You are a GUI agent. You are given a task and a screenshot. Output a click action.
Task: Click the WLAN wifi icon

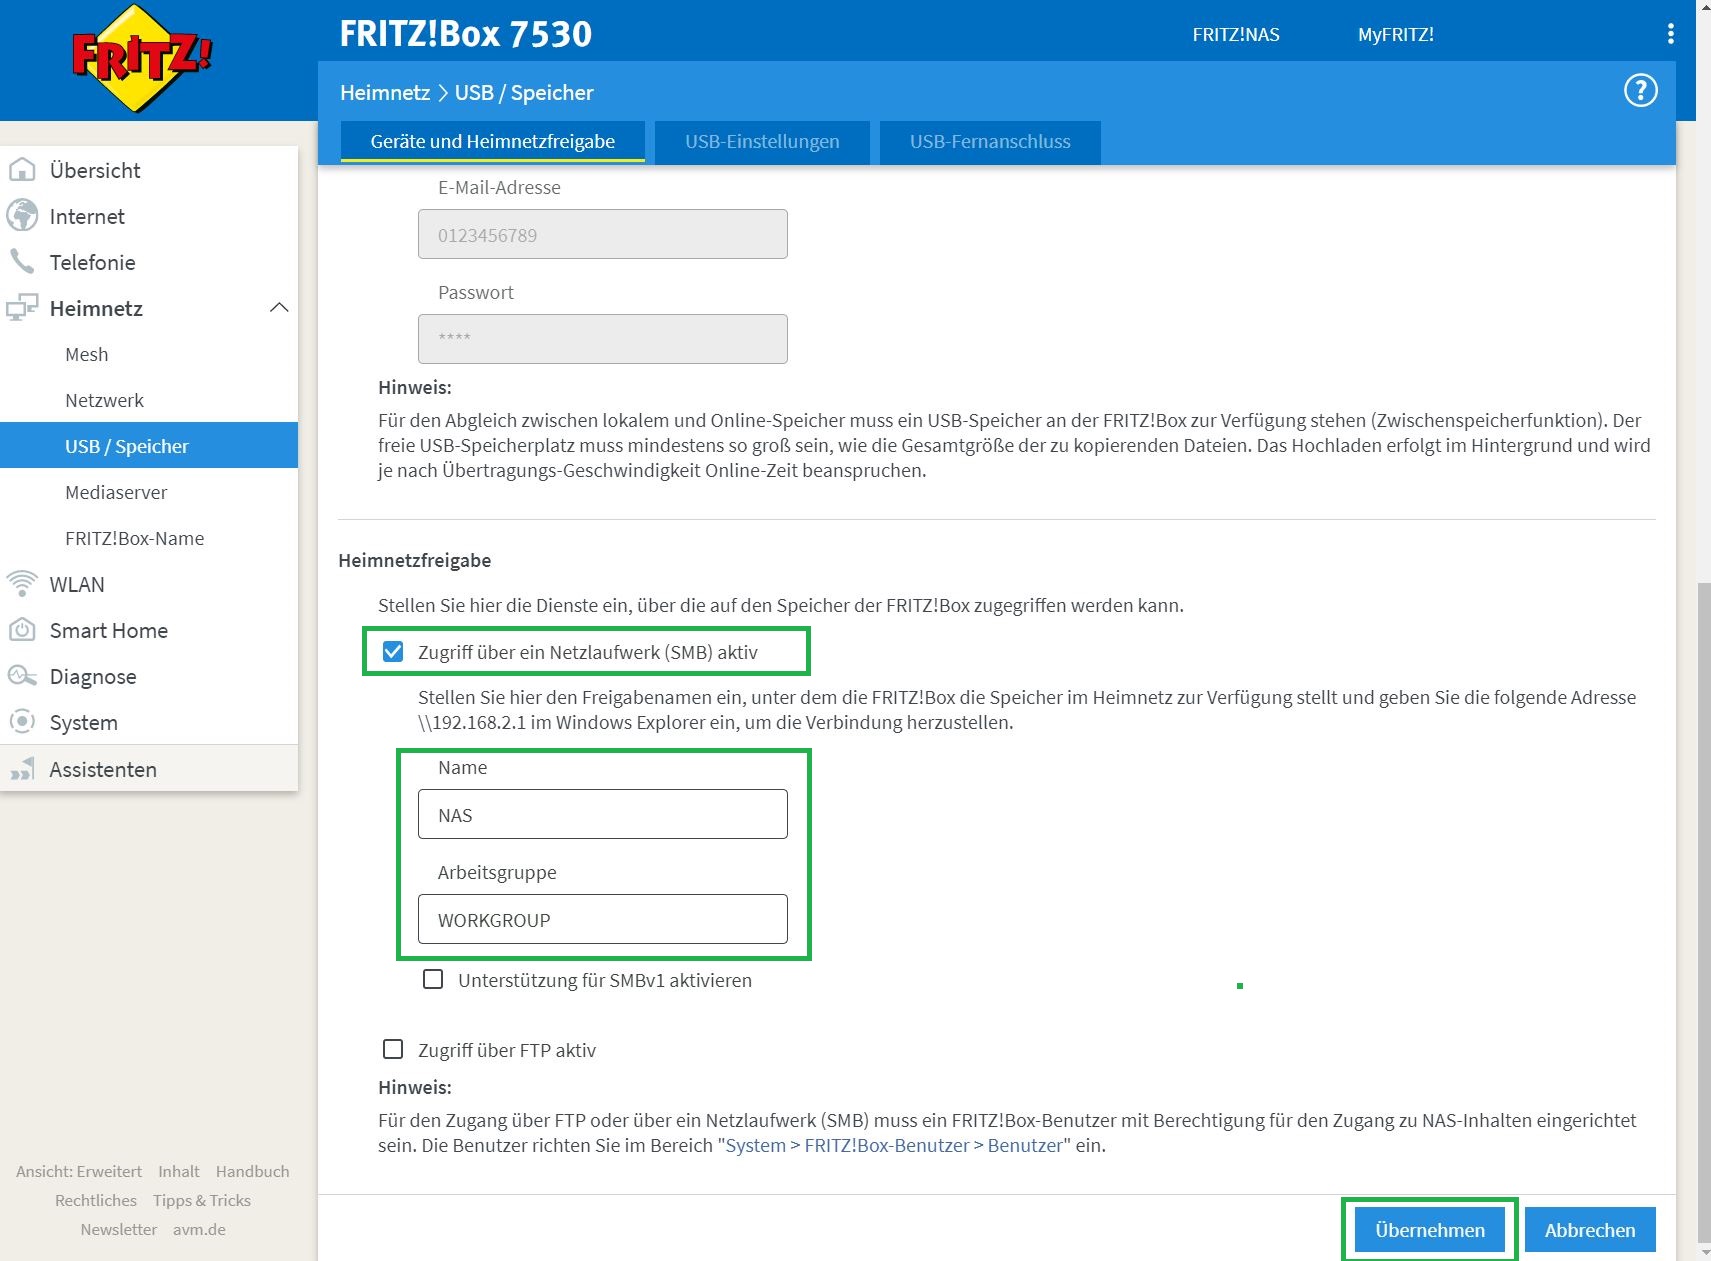[x=22, y=584]
